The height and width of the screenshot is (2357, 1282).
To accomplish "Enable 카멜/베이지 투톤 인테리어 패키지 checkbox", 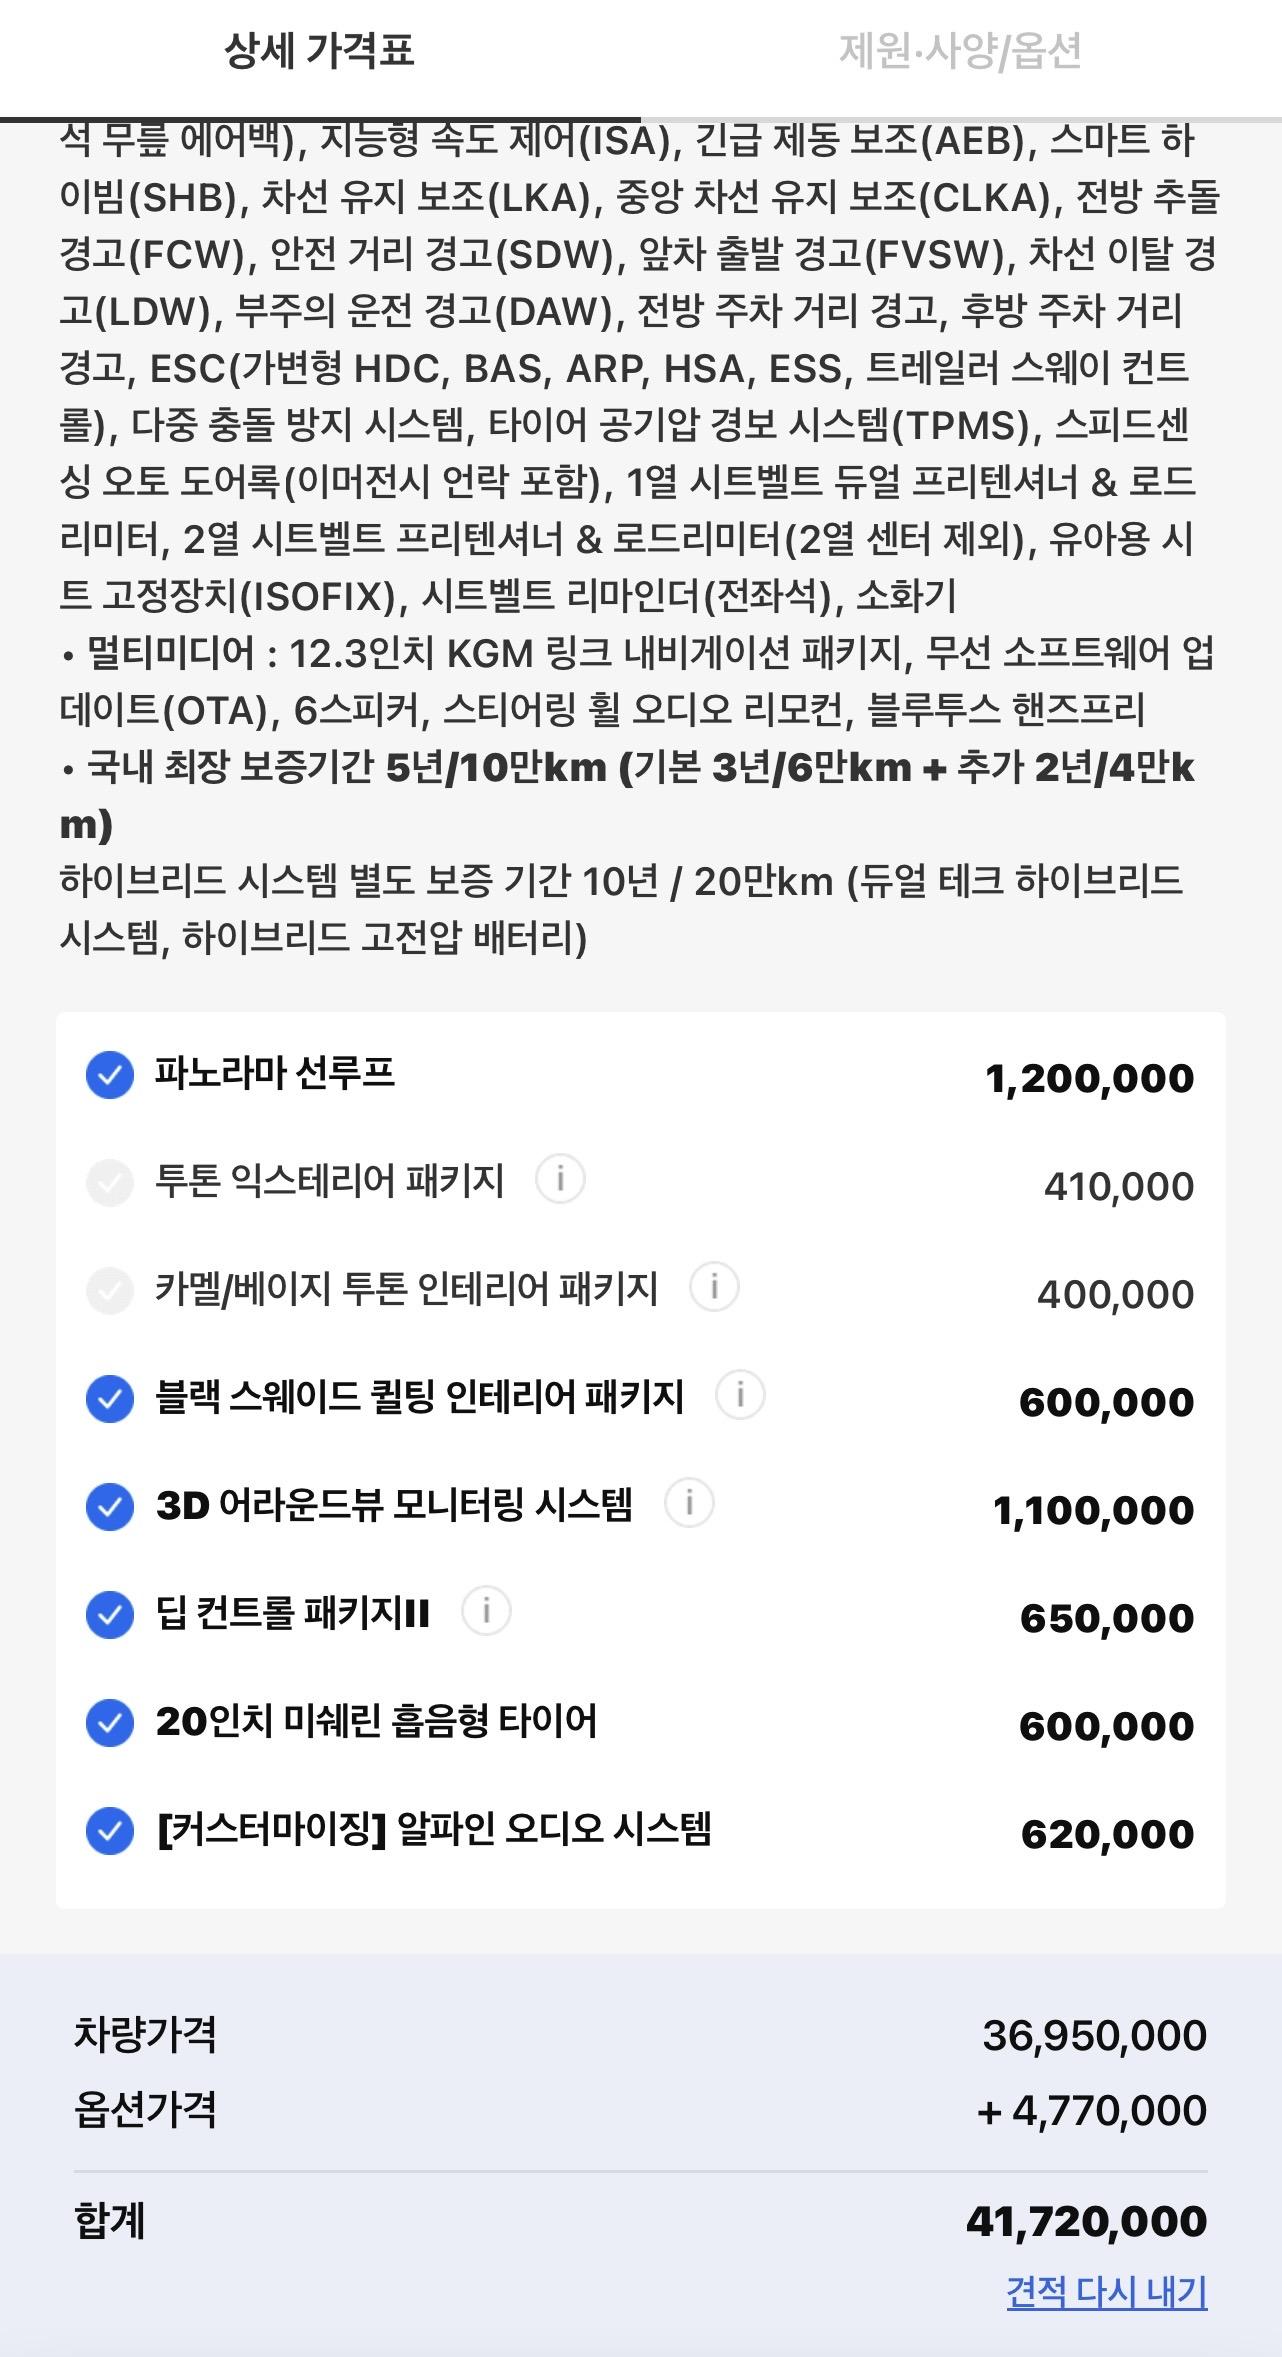I will 110,1292.
